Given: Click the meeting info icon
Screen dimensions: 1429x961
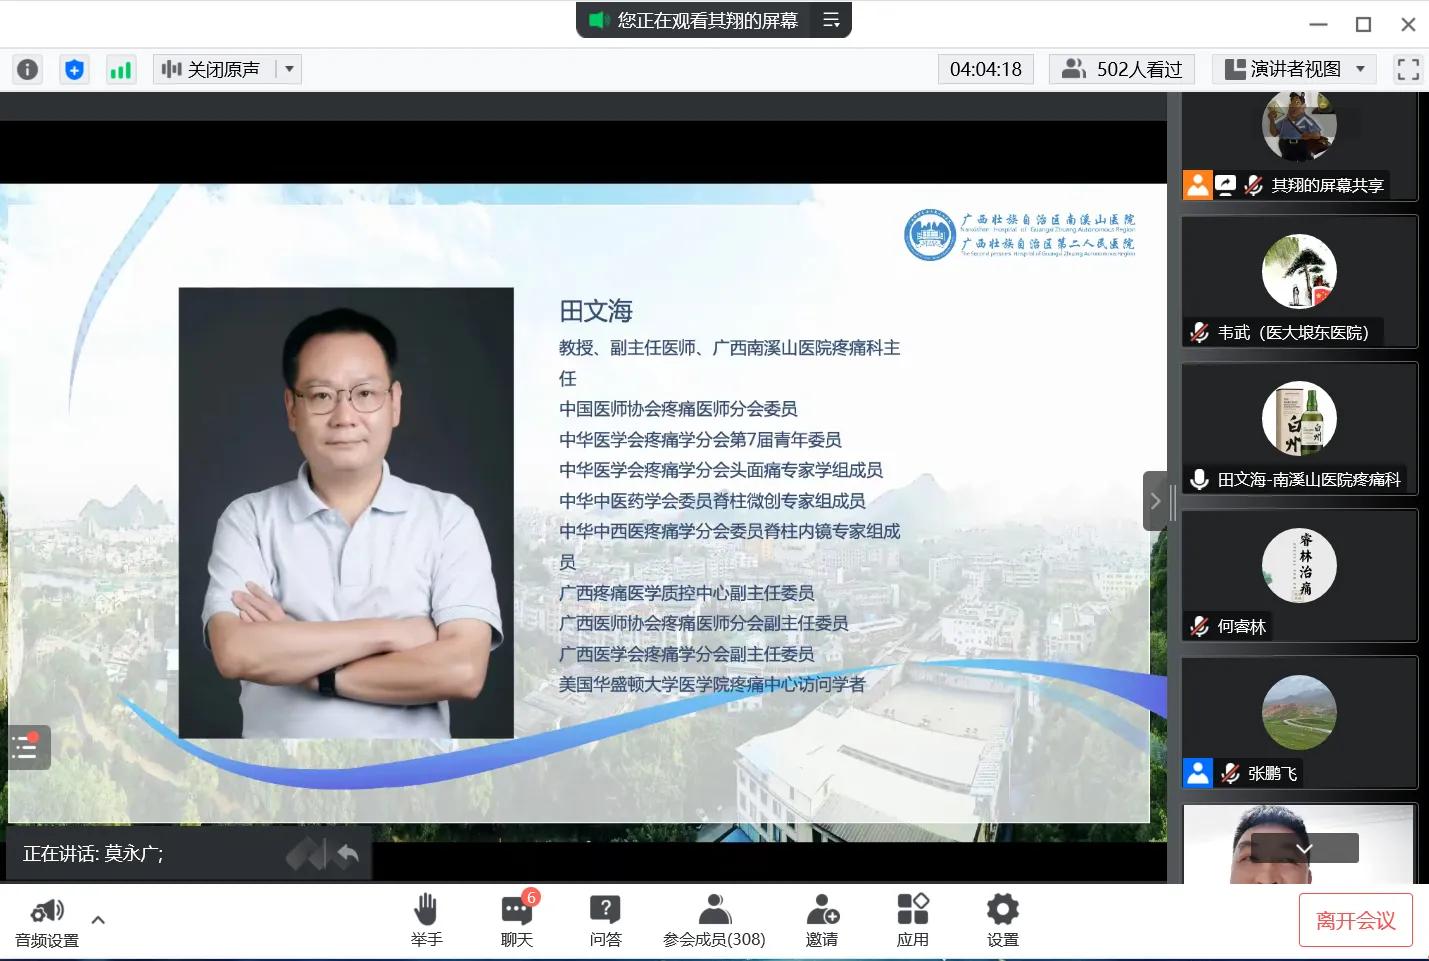Looking at the screenshot, I should click(27, 69).
